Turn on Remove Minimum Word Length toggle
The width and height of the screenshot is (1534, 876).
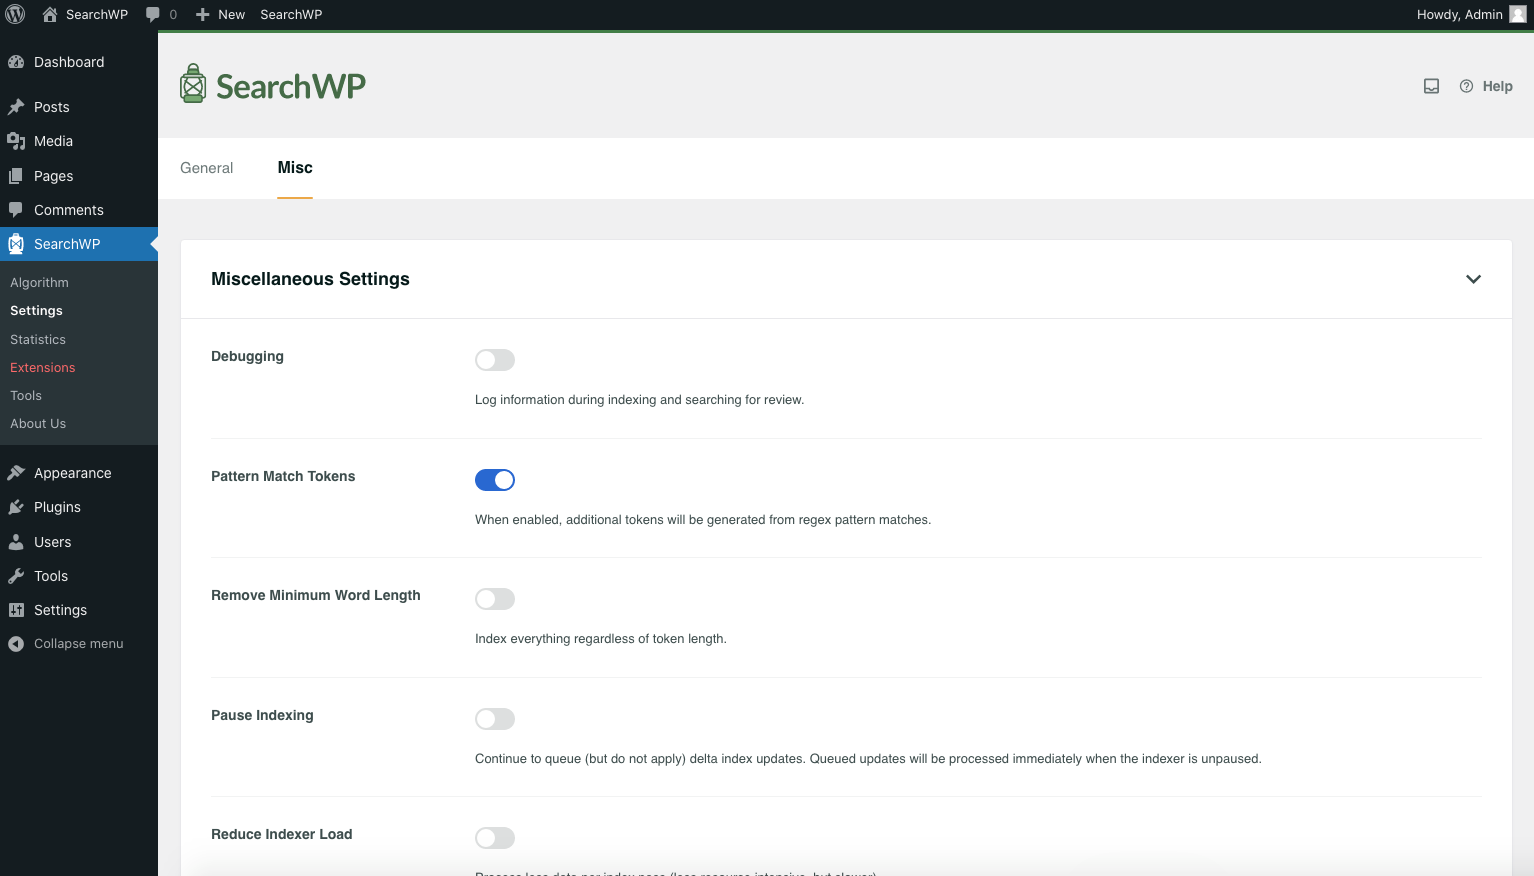(x=495, y=599)
